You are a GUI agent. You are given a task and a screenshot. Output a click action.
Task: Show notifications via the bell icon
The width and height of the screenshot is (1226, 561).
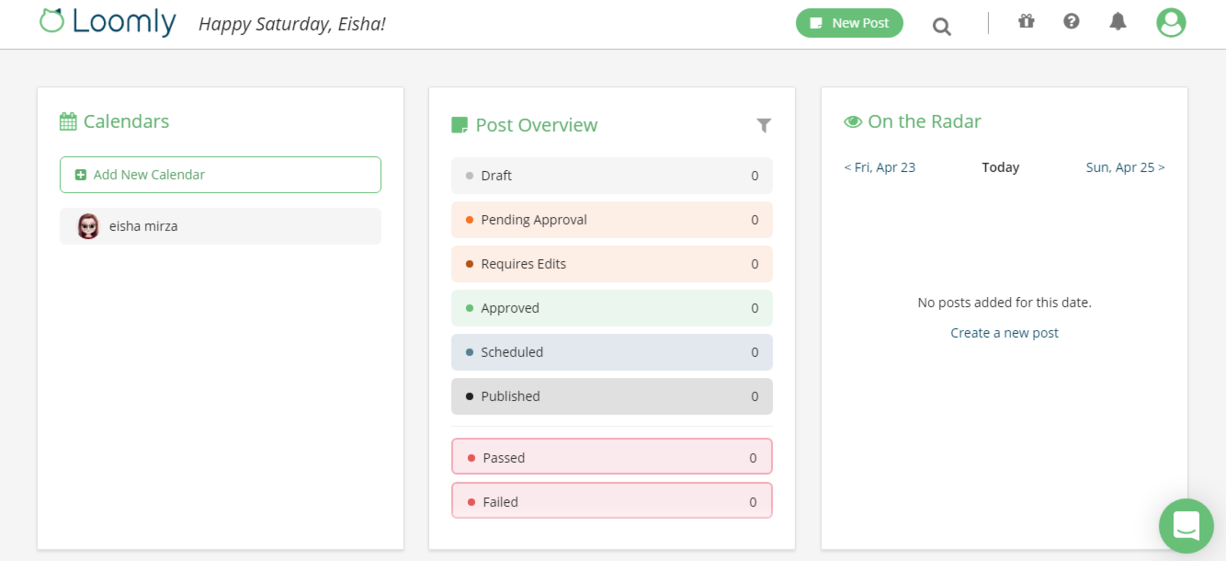pyautogui.click(x=1118, y=21)
